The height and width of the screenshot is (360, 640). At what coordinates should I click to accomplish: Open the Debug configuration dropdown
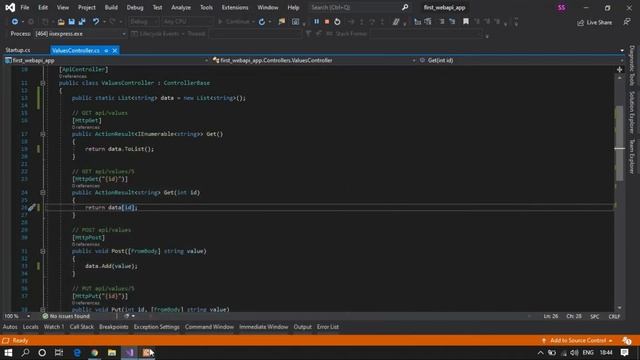click(144, 22)
